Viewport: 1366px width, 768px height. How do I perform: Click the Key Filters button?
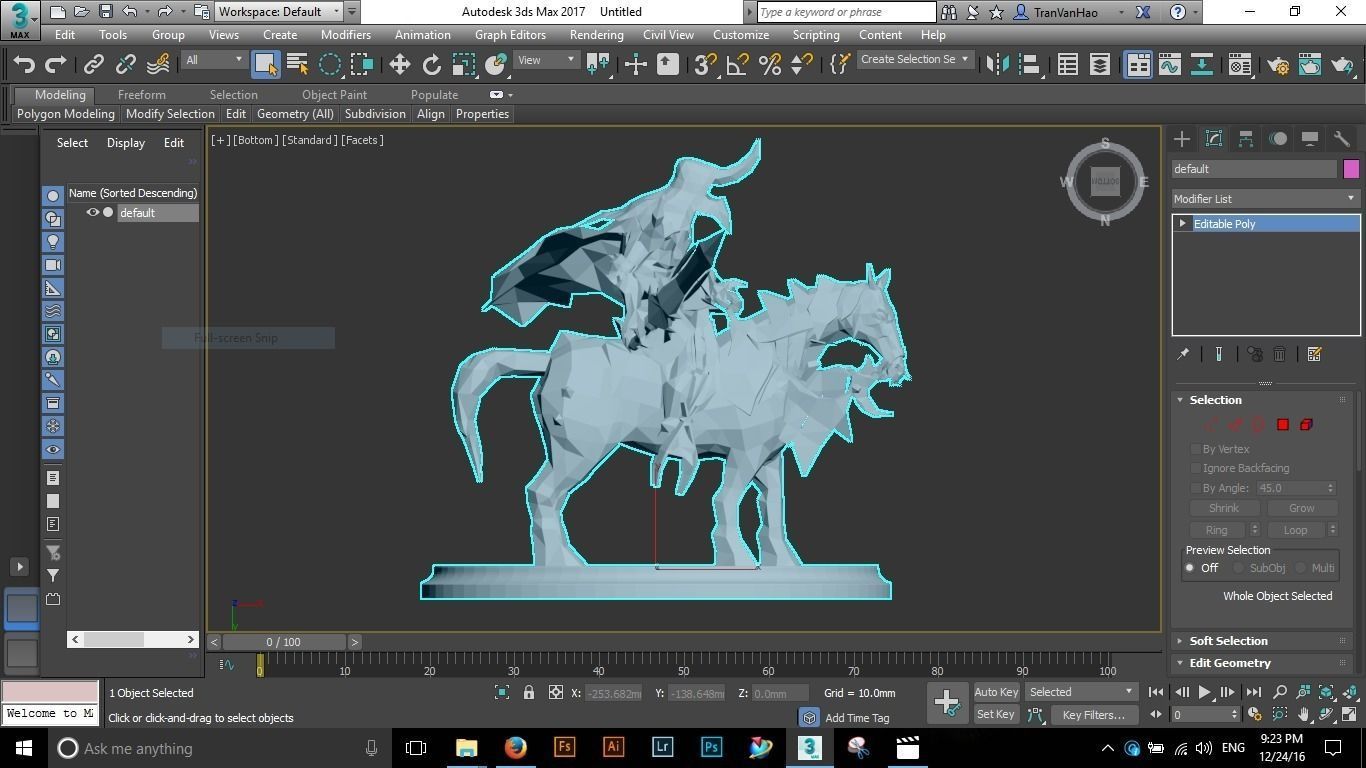coord(1094,715)
